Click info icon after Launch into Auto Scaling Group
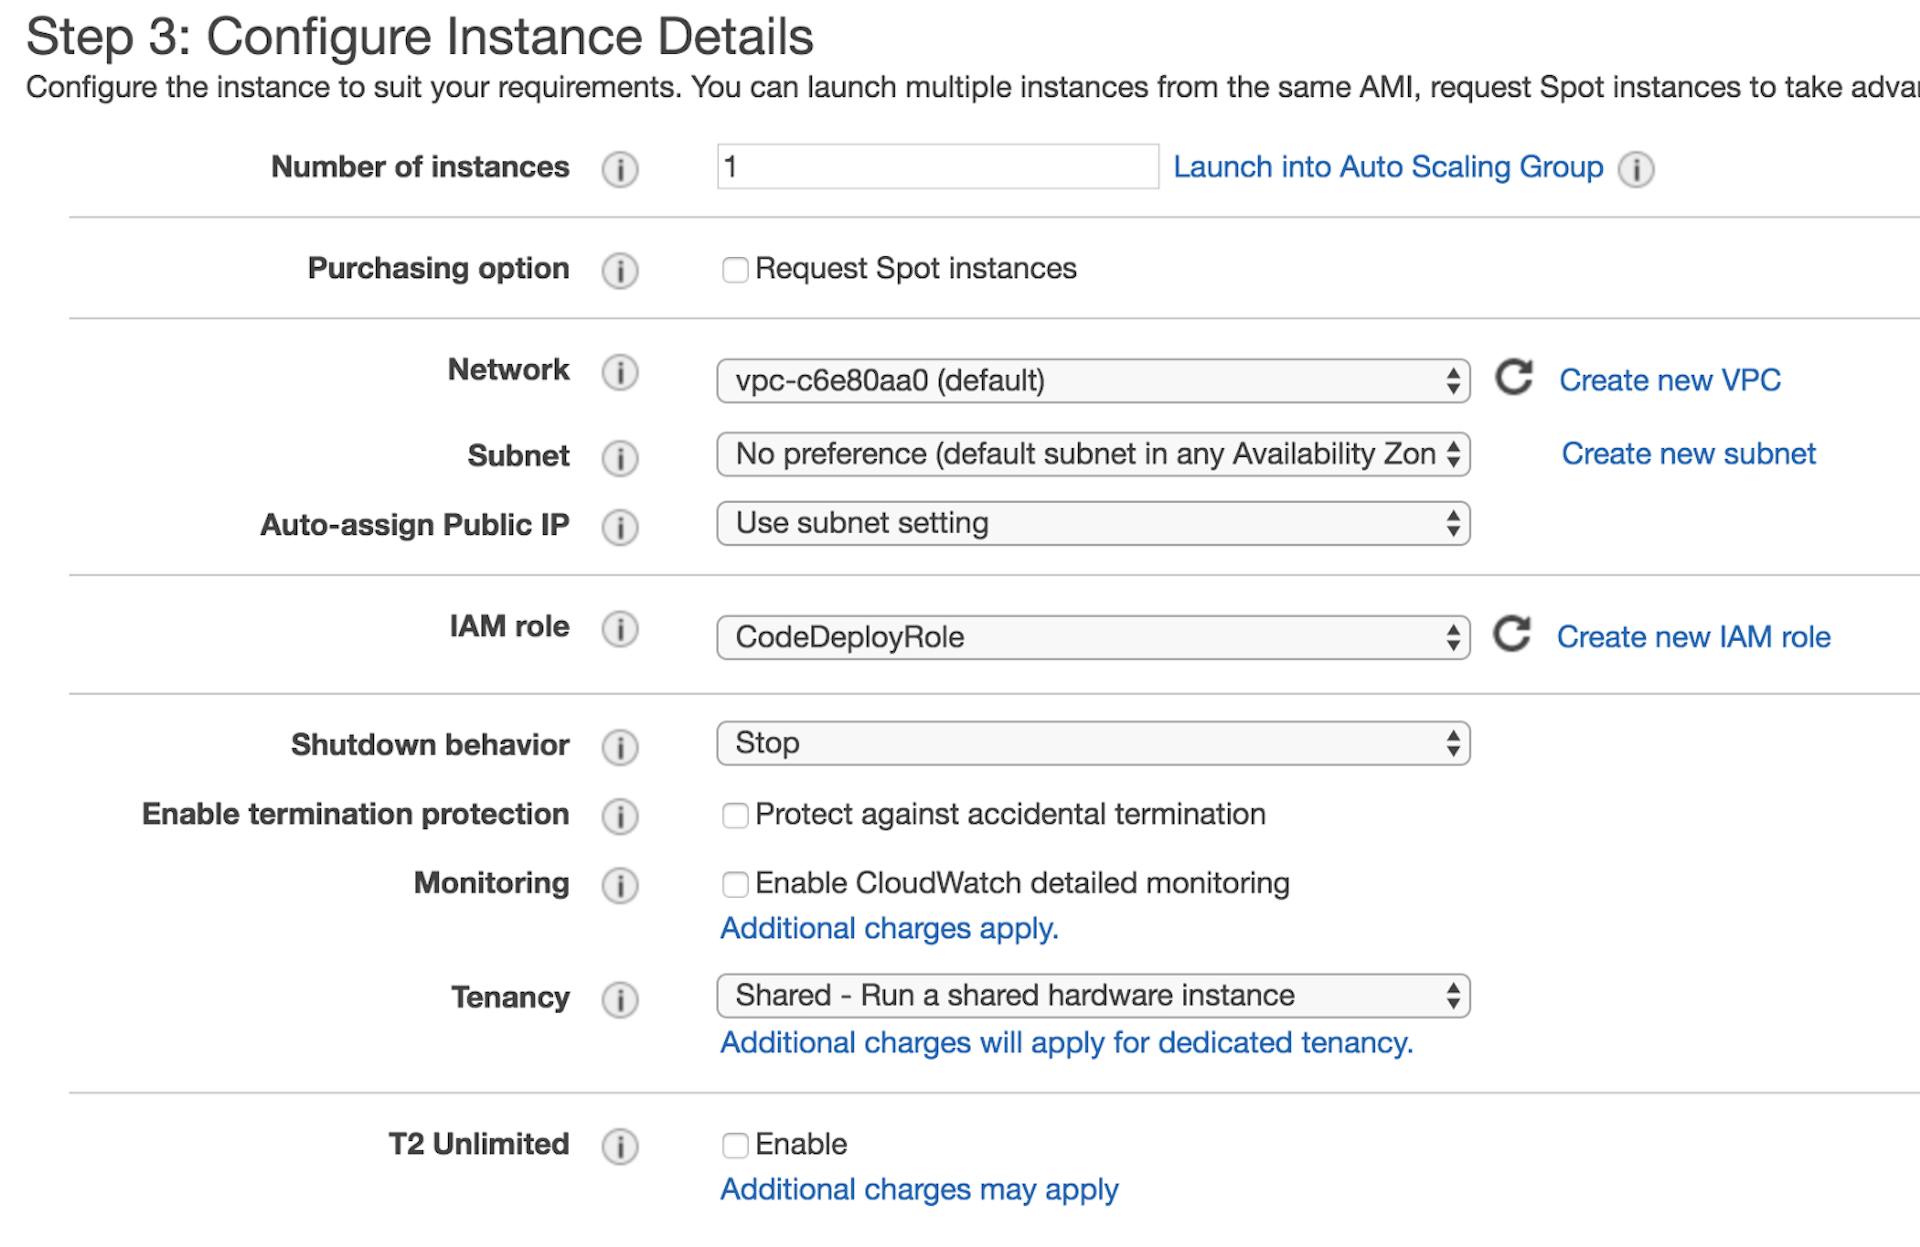The image size is (1920, 1247). [1636, 169]
